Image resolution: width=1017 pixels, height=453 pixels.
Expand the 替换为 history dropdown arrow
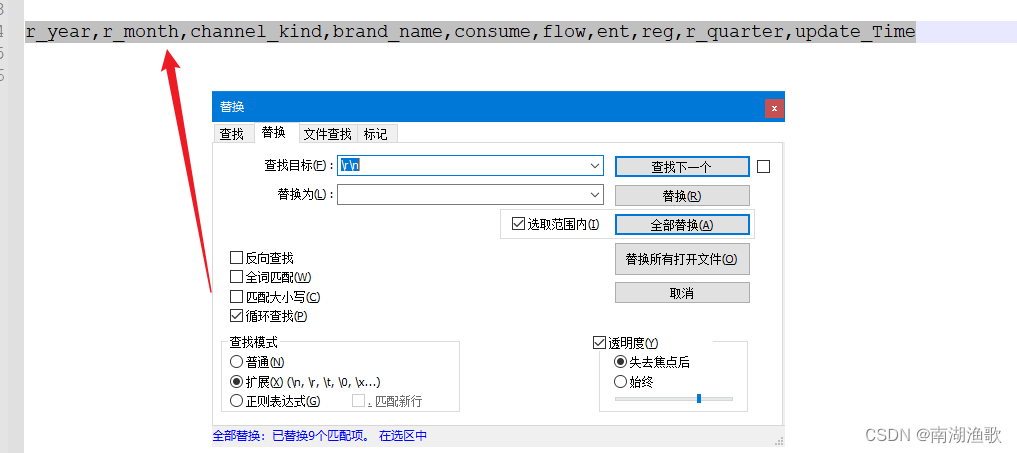pos(595,195)
